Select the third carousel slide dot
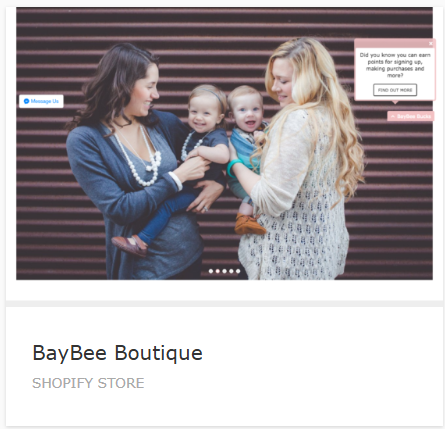445x429 pixels. [224, 271]
